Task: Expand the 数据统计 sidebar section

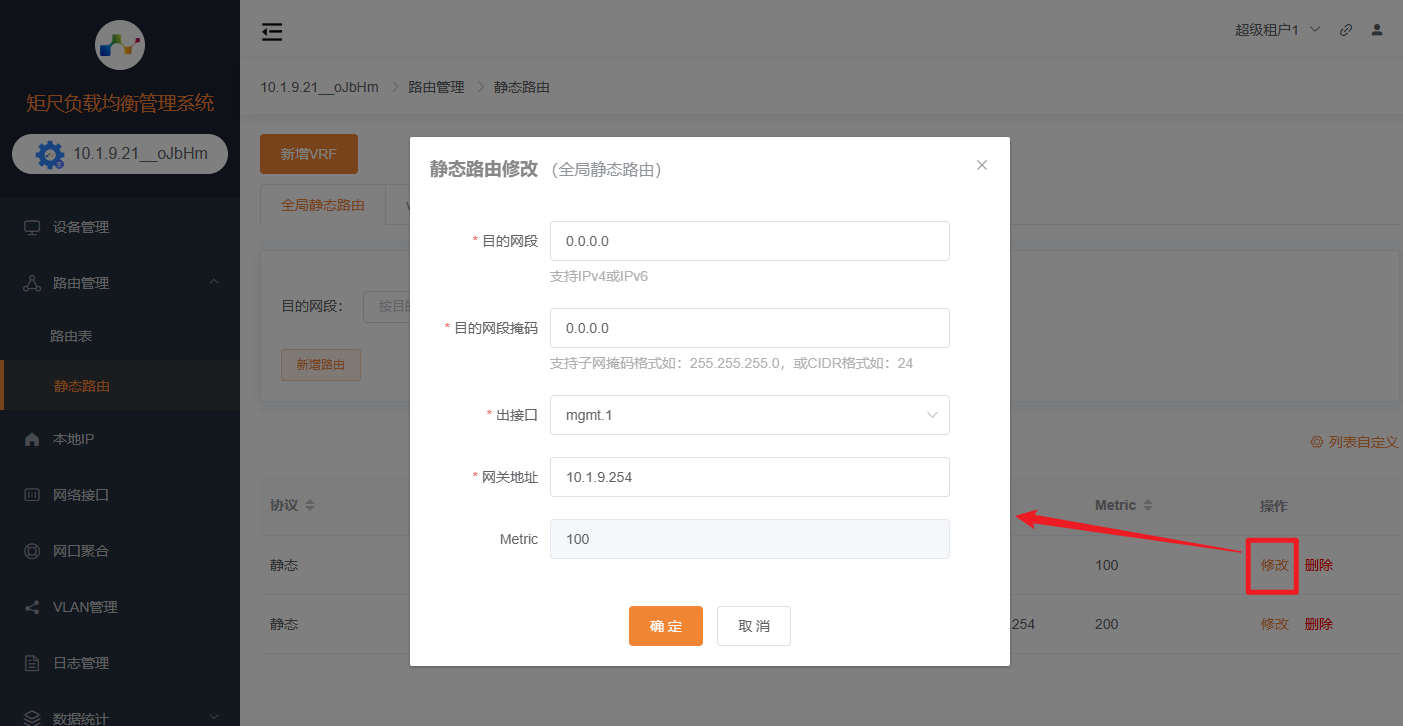Action: [120, 716]
